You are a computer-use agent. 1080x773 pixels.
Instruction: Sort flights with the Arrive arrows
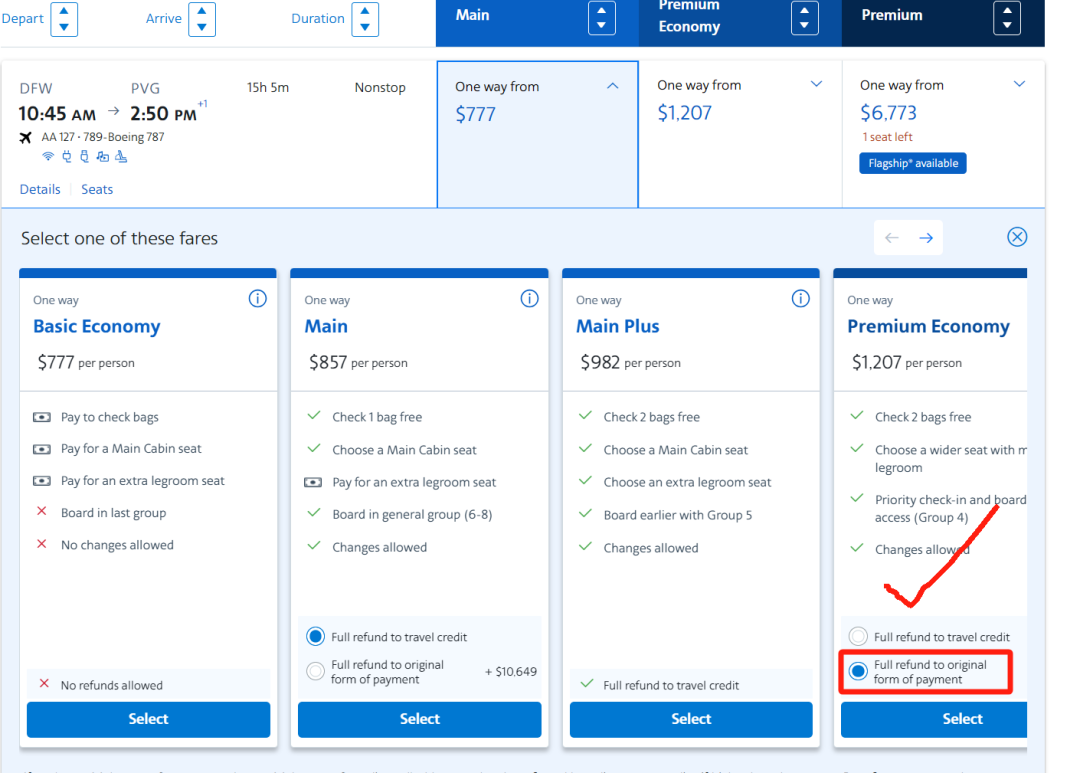pyautogui.click(x=202, y=19)
